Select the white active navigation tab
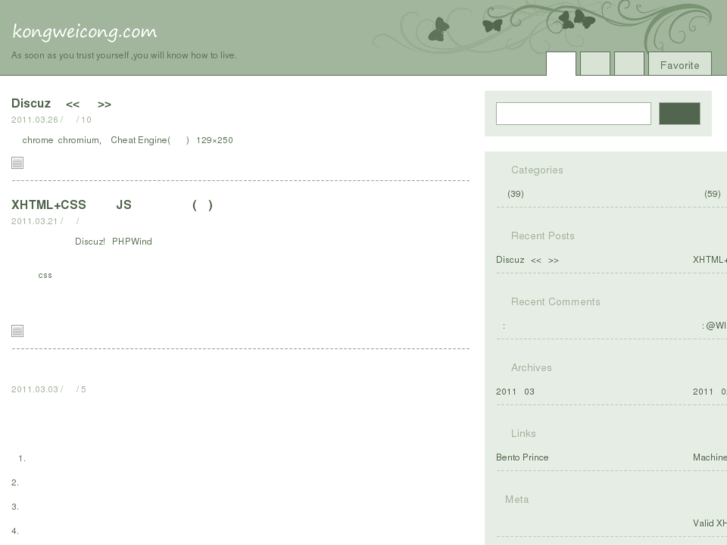 coord(561,64)
